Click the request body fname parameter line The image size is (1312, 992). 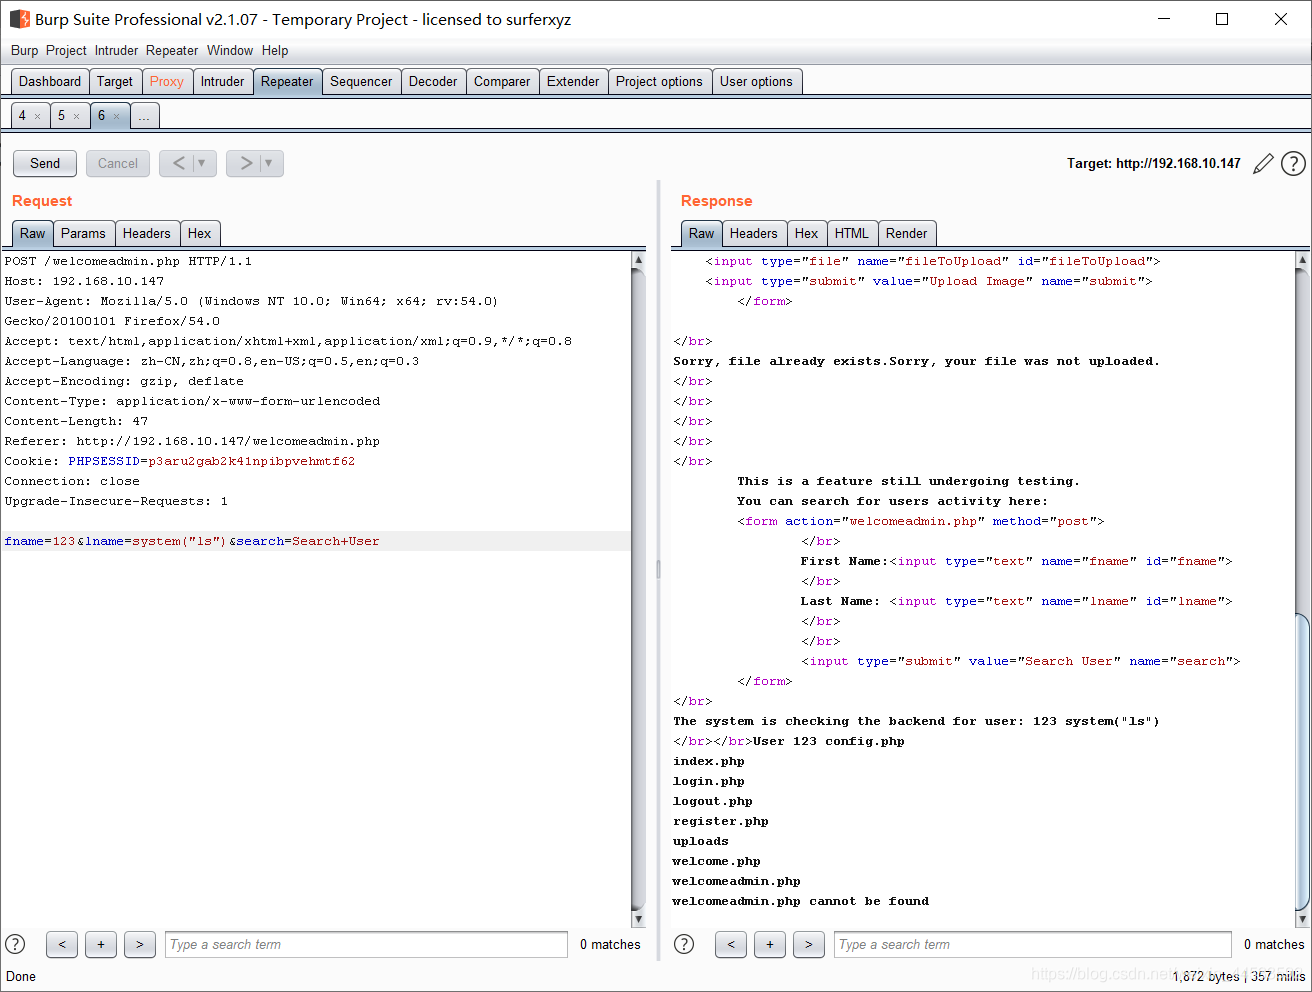pos(316,541)
